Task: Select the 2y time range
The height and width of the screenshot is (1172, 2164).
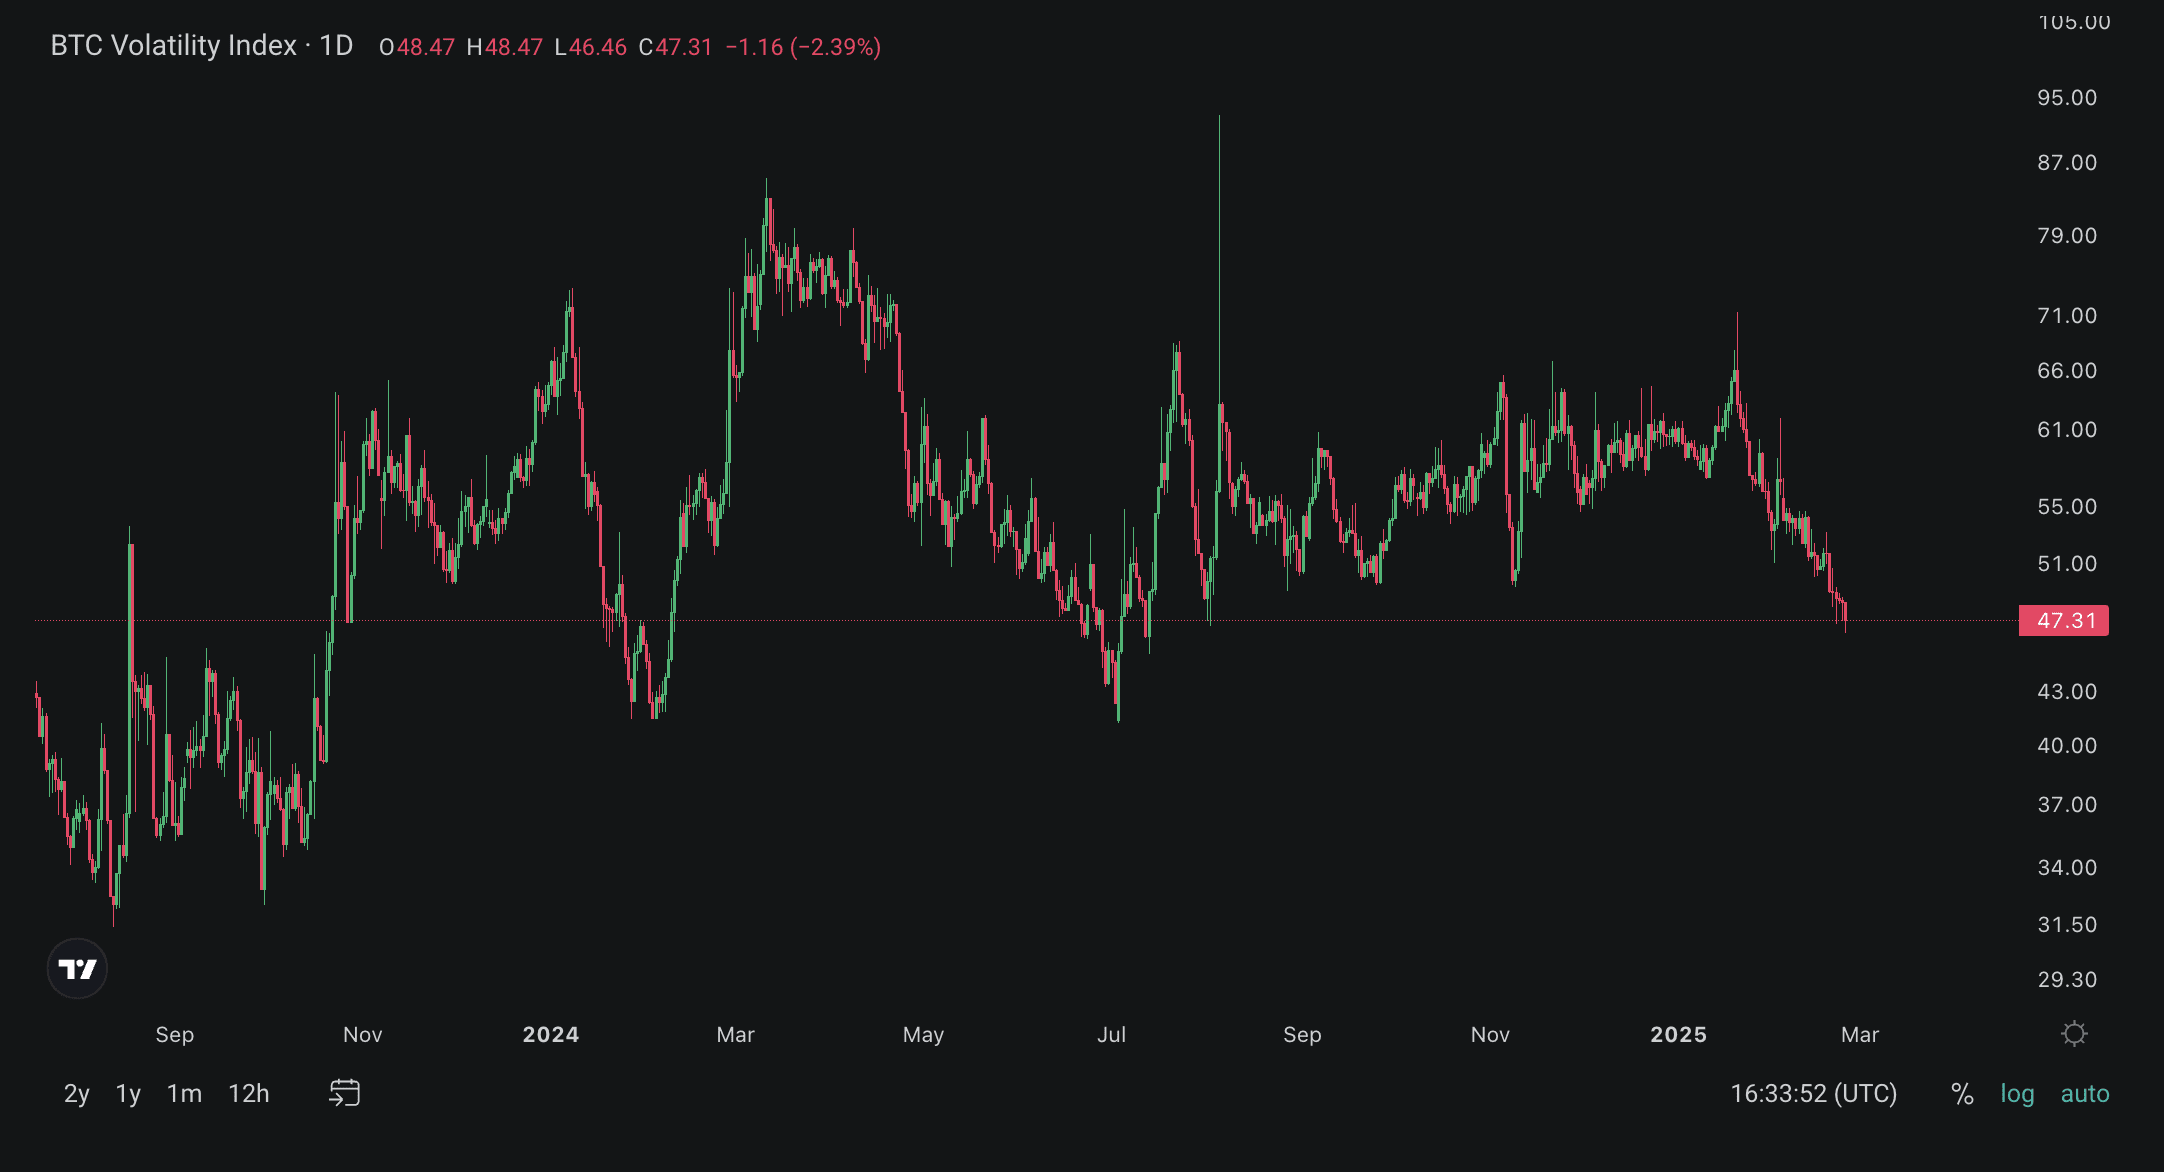Action: coord(77,1094)
